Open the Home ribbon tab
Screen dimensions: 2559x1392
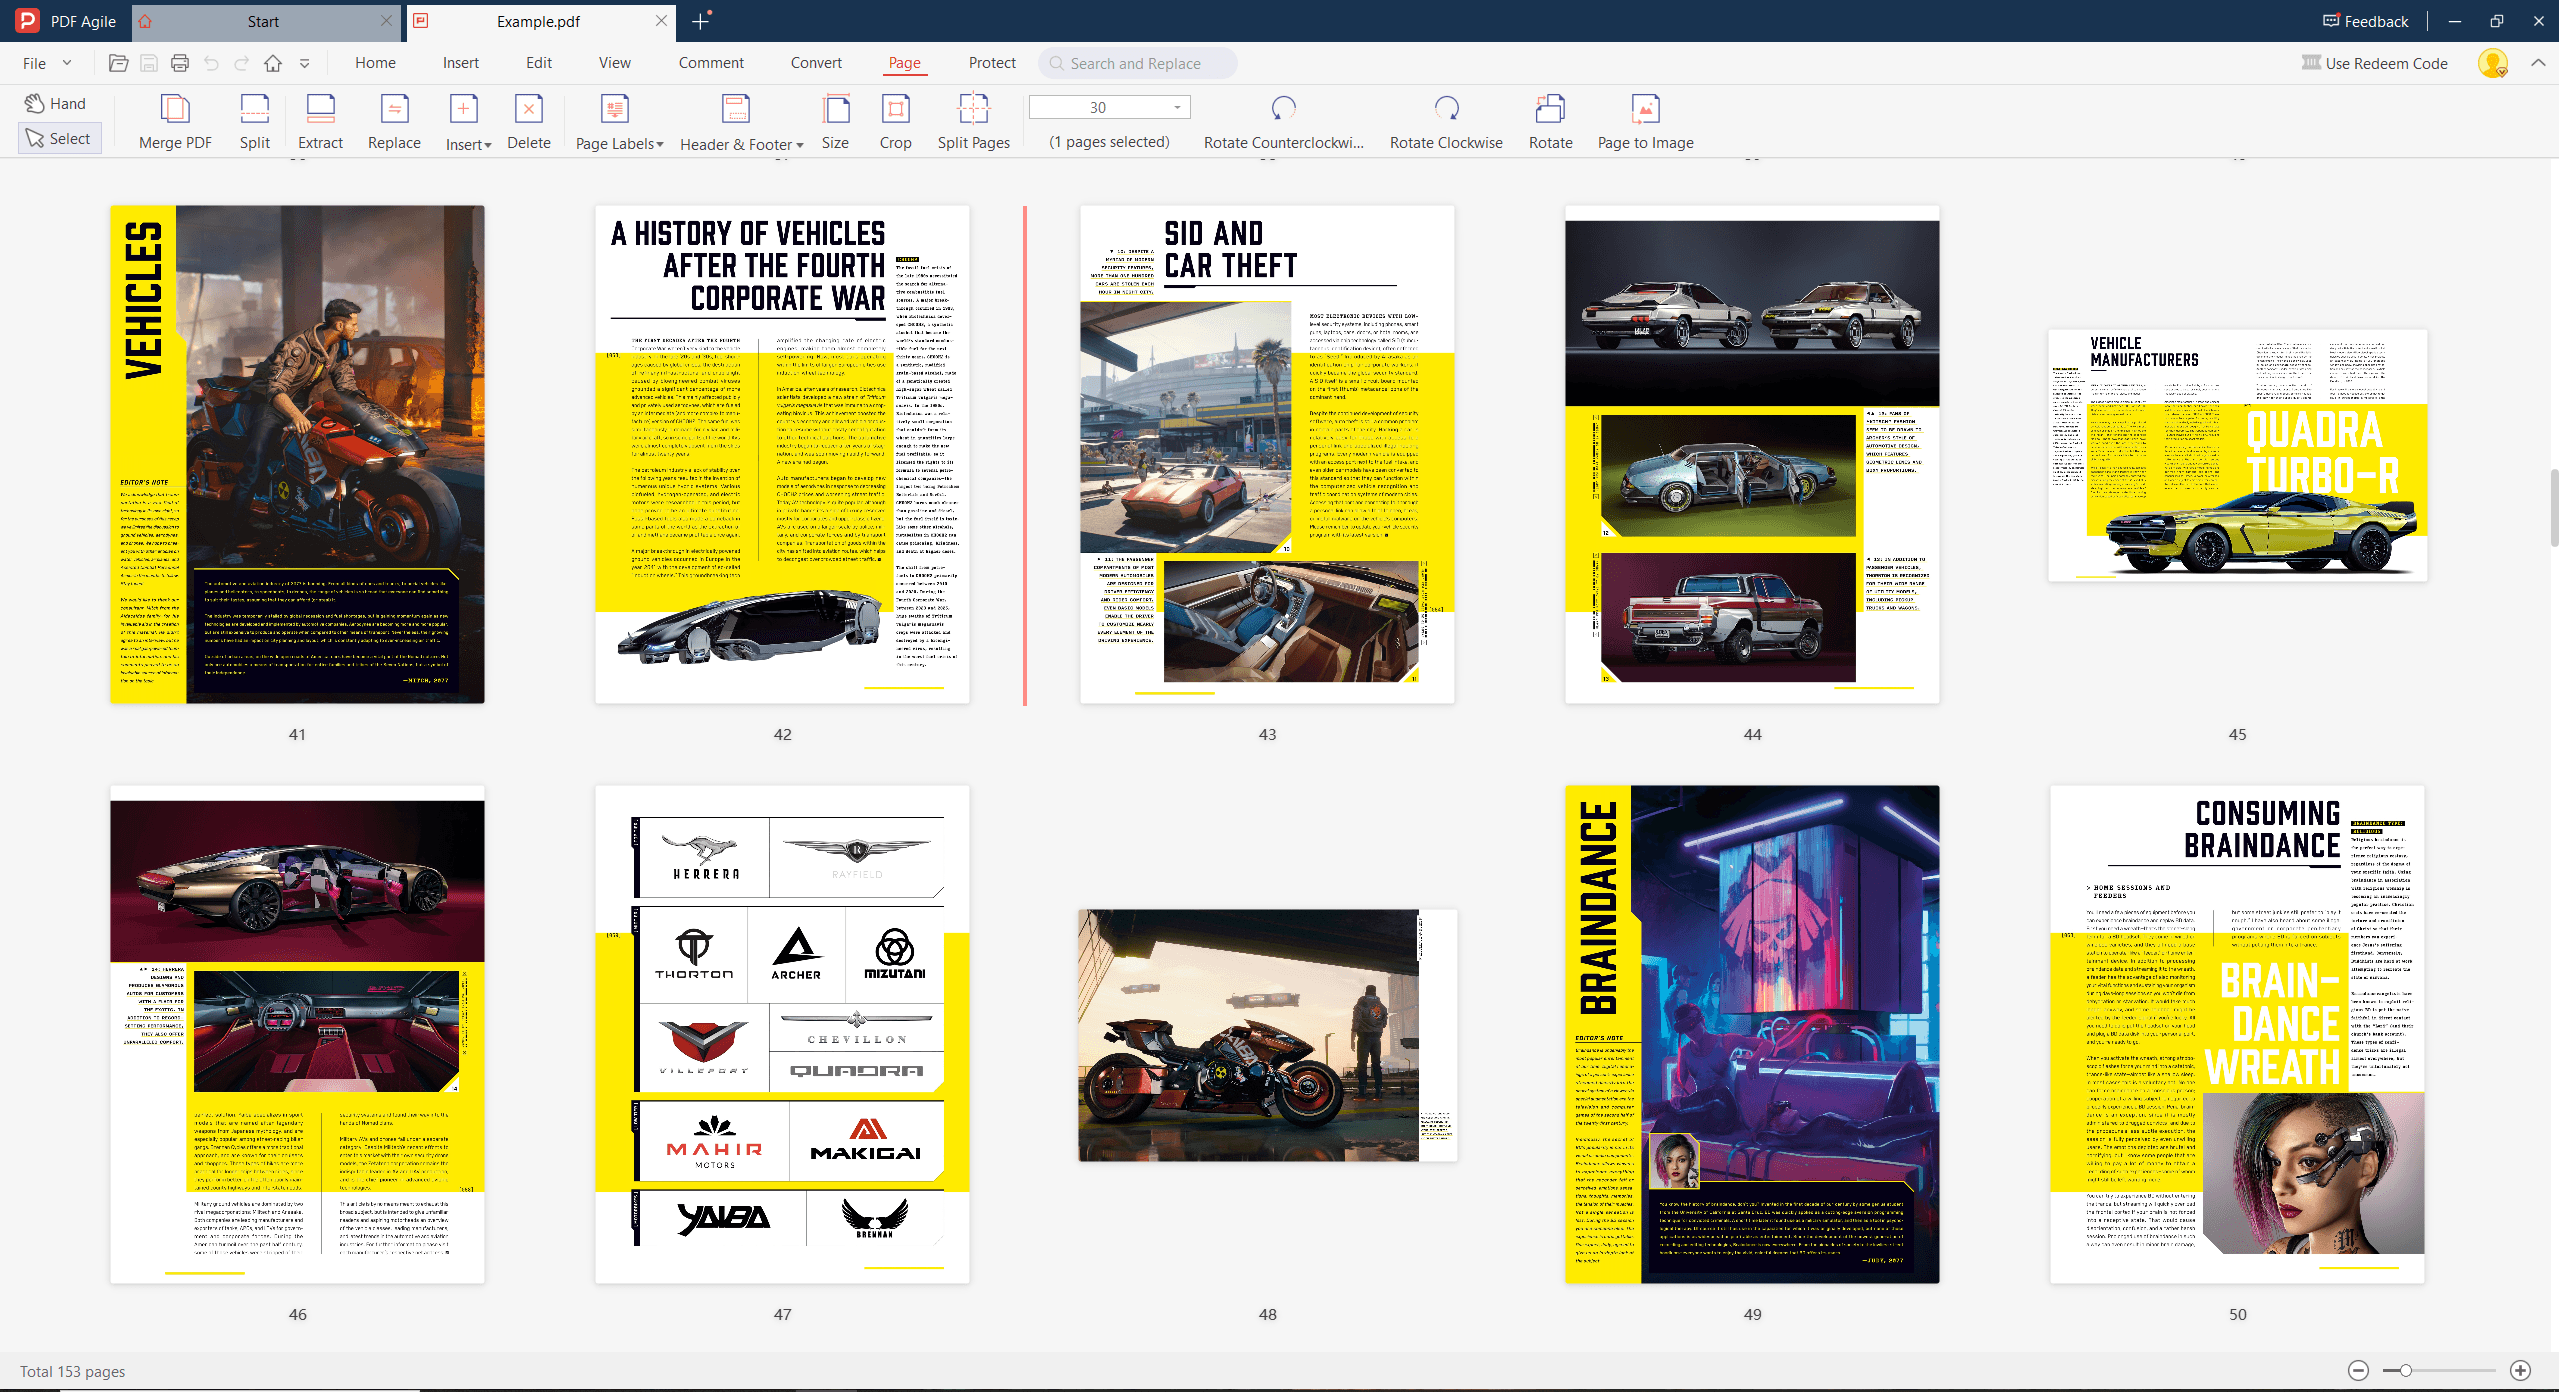coord(375,63)
